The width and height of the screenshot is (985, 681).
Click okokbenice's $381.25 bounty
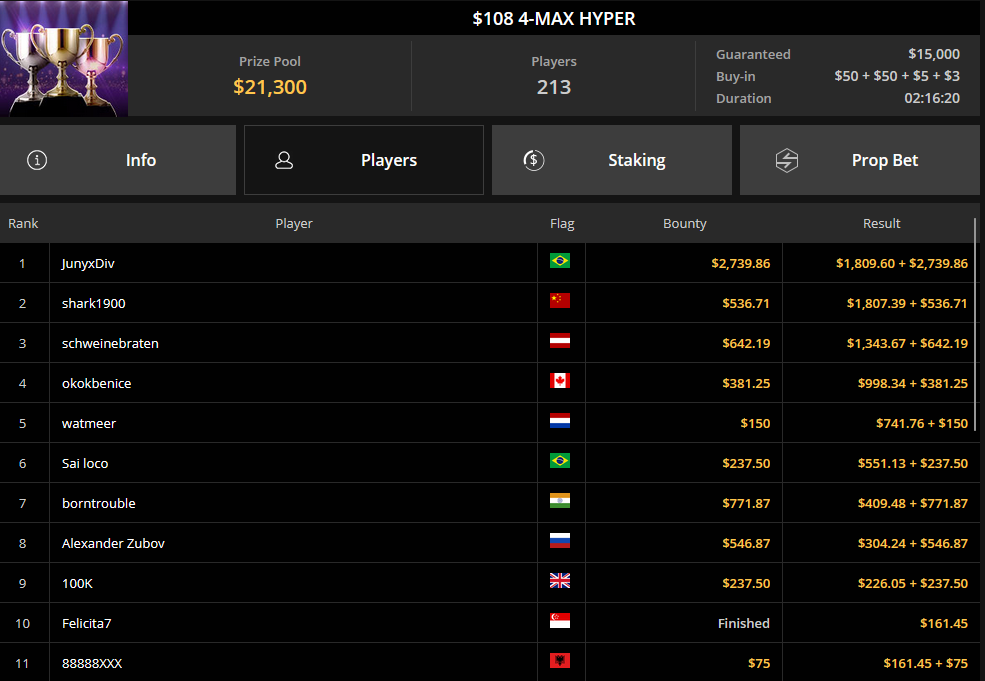pyautogui.click(x=746, y=384)
